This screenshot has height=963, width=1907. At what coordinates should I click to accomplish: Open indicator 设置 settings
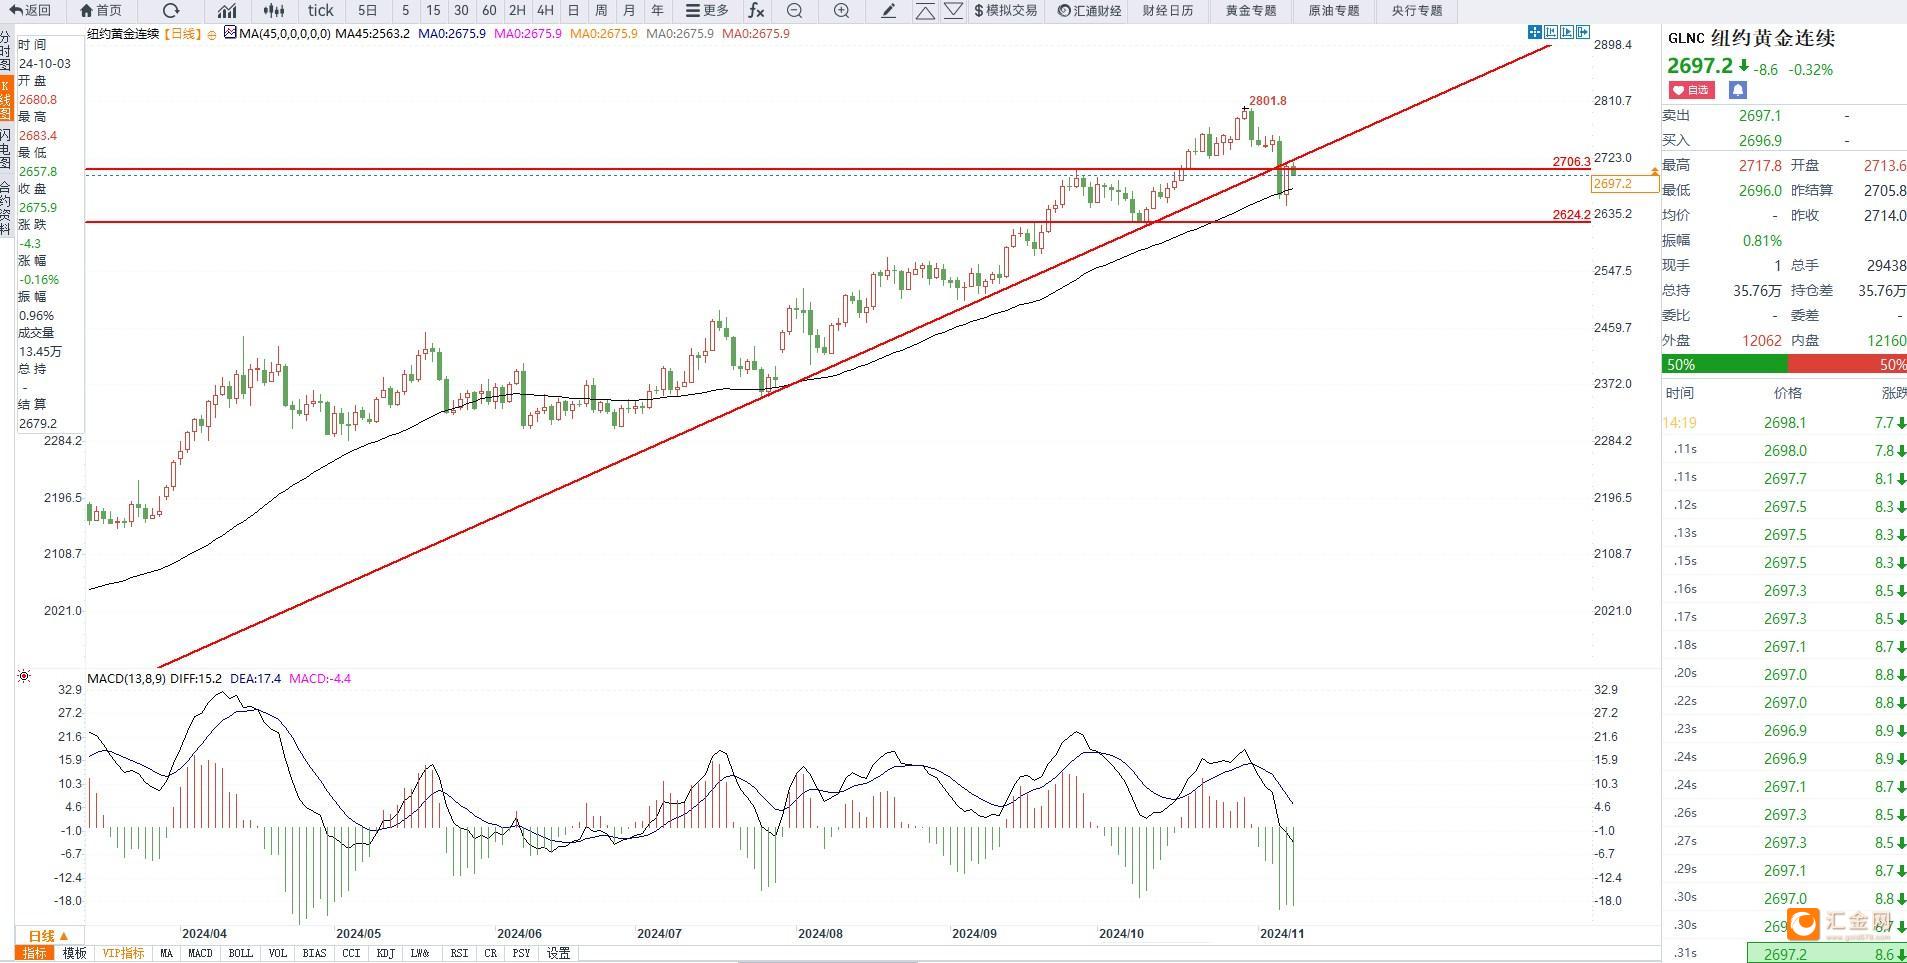558,954
